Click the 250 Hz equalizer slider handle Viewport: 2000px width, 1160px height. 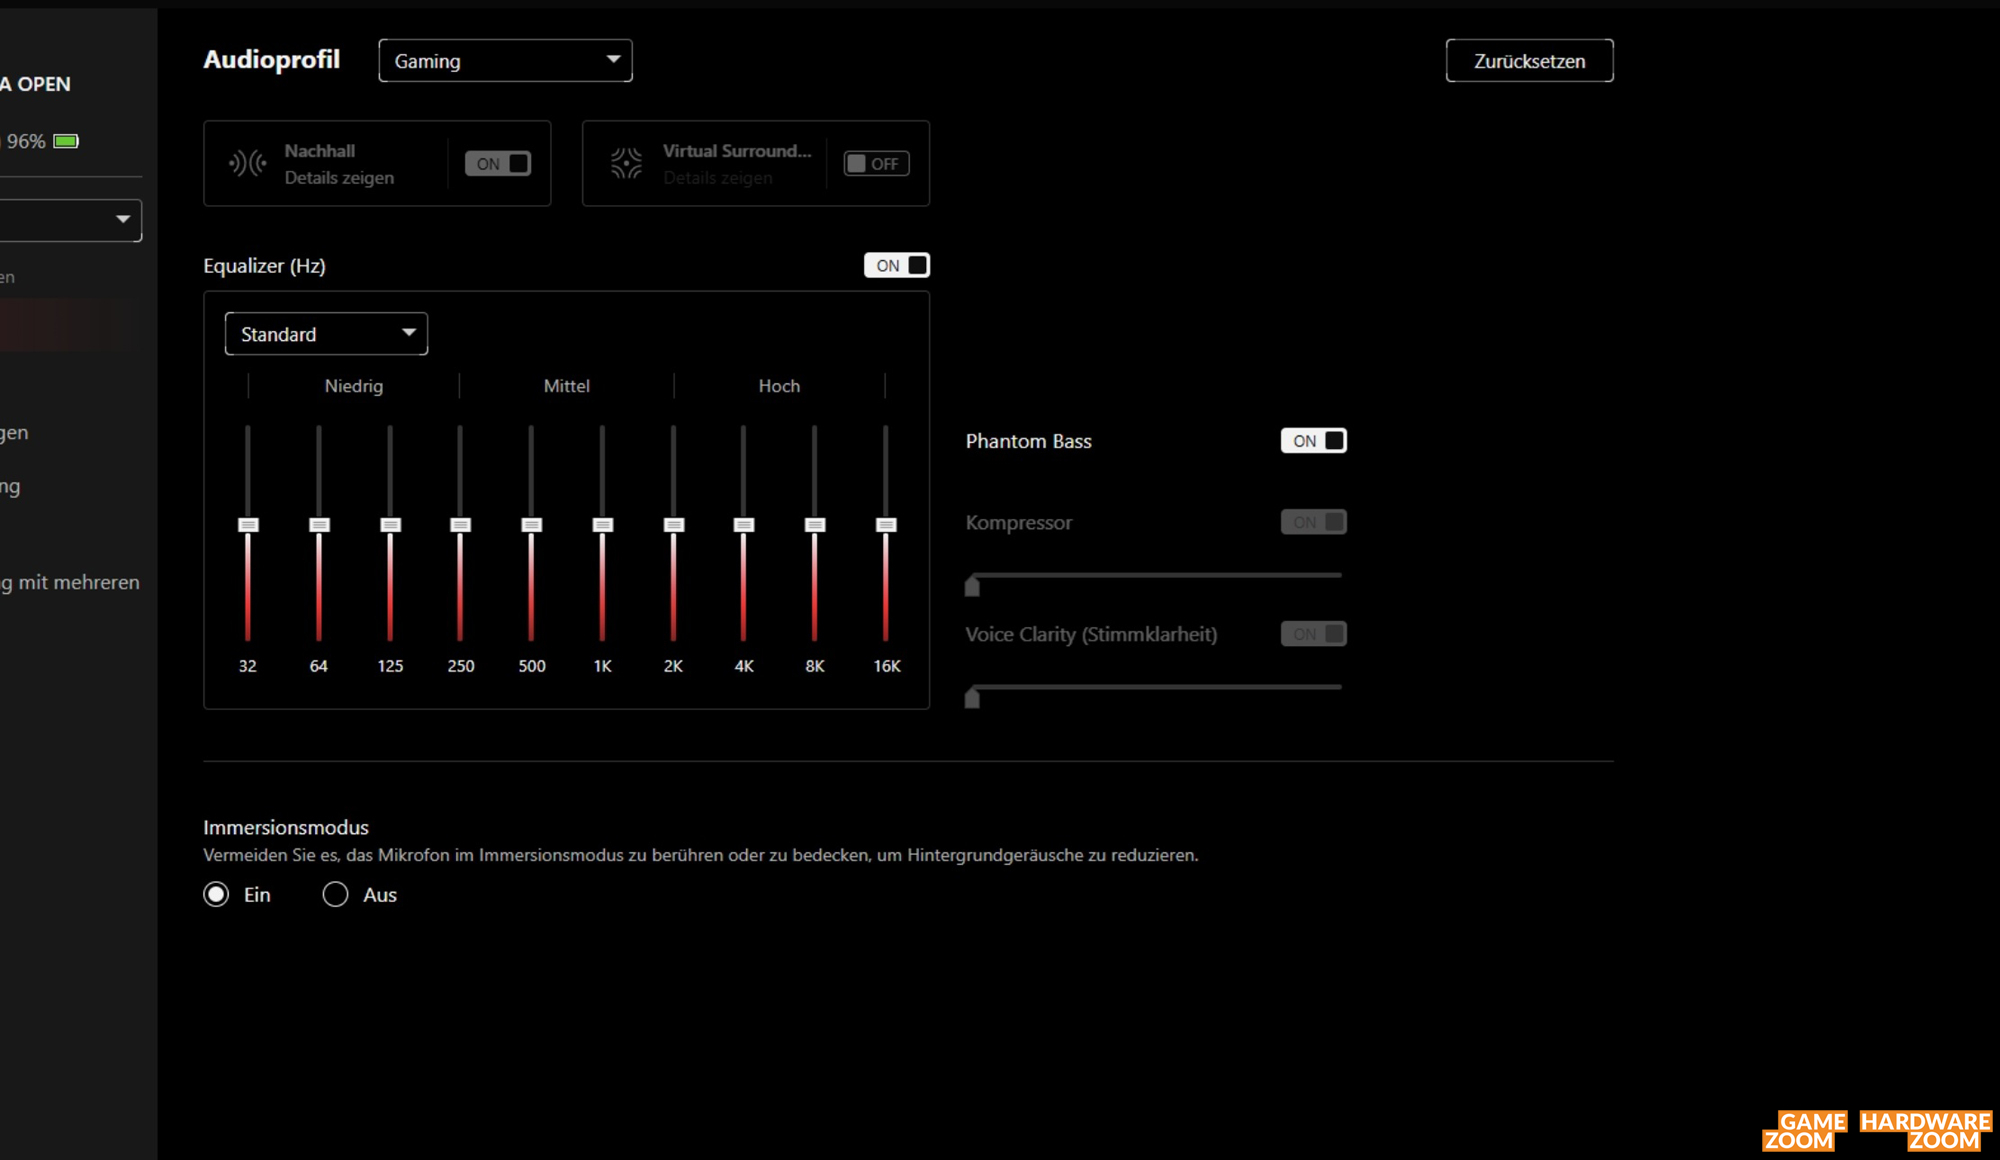(x=460, y=525)
